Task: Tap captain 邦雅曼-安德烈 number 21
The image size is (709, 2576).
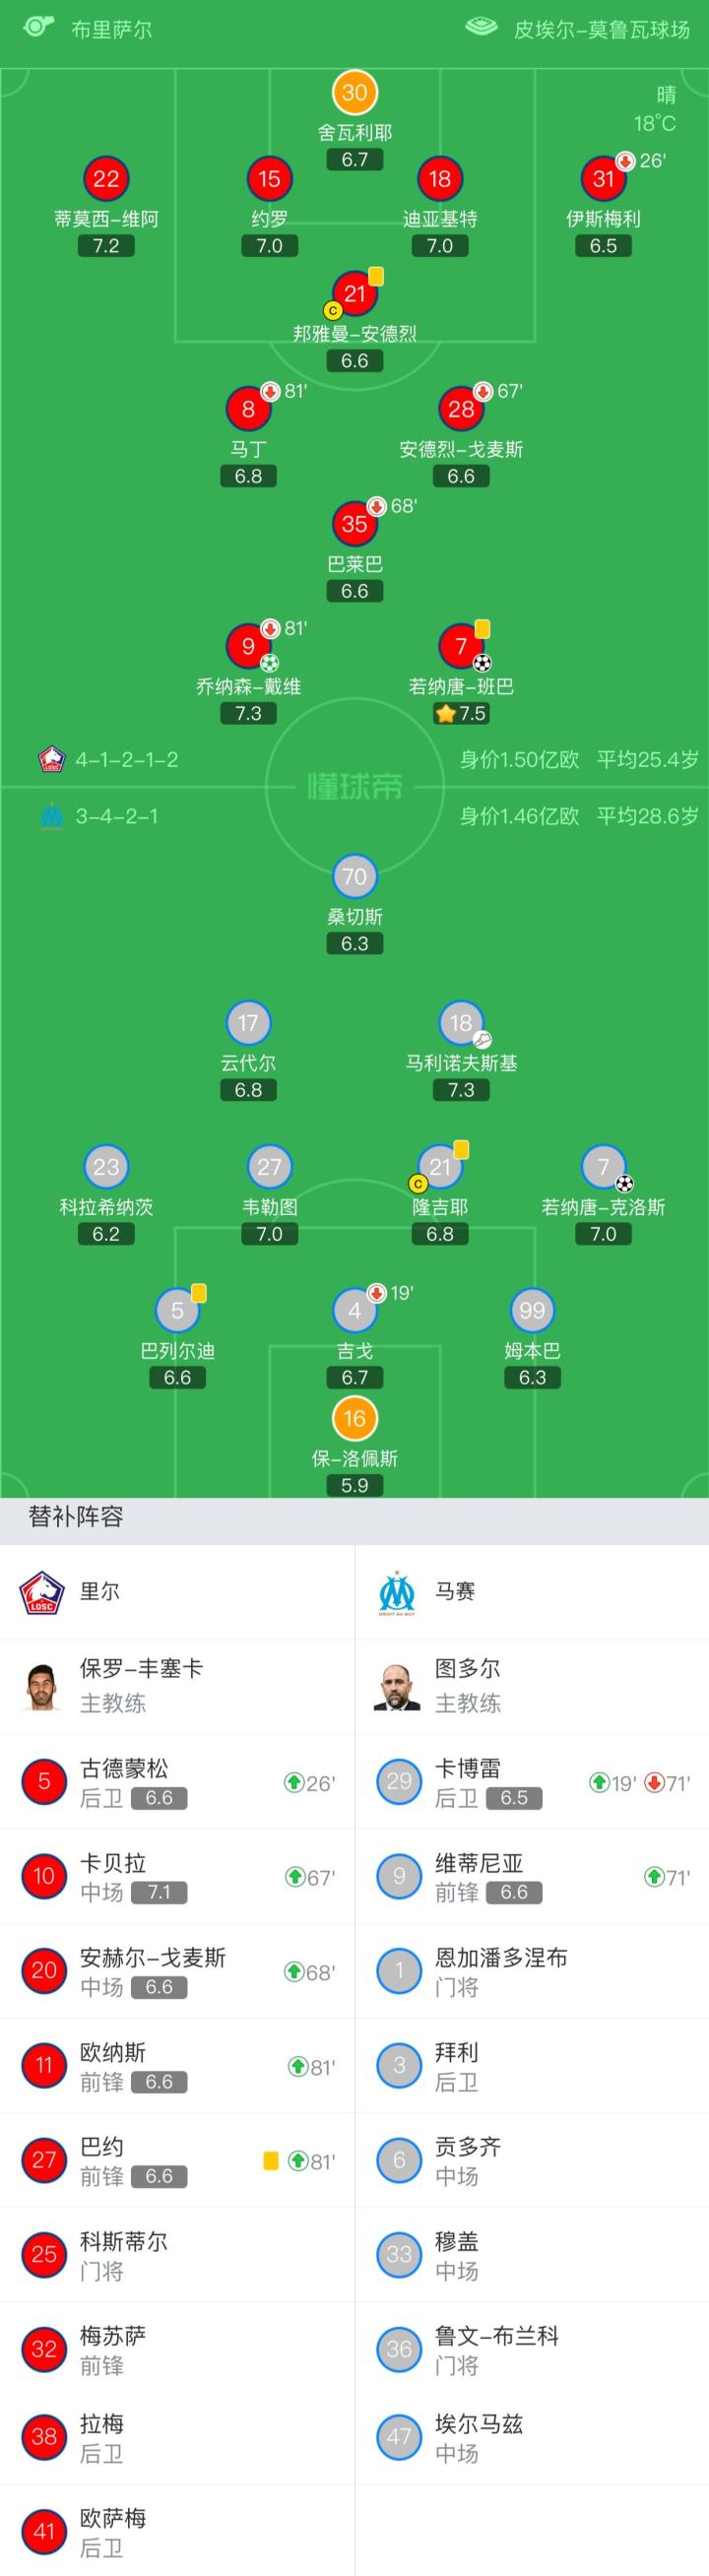Action: (354, 293)
